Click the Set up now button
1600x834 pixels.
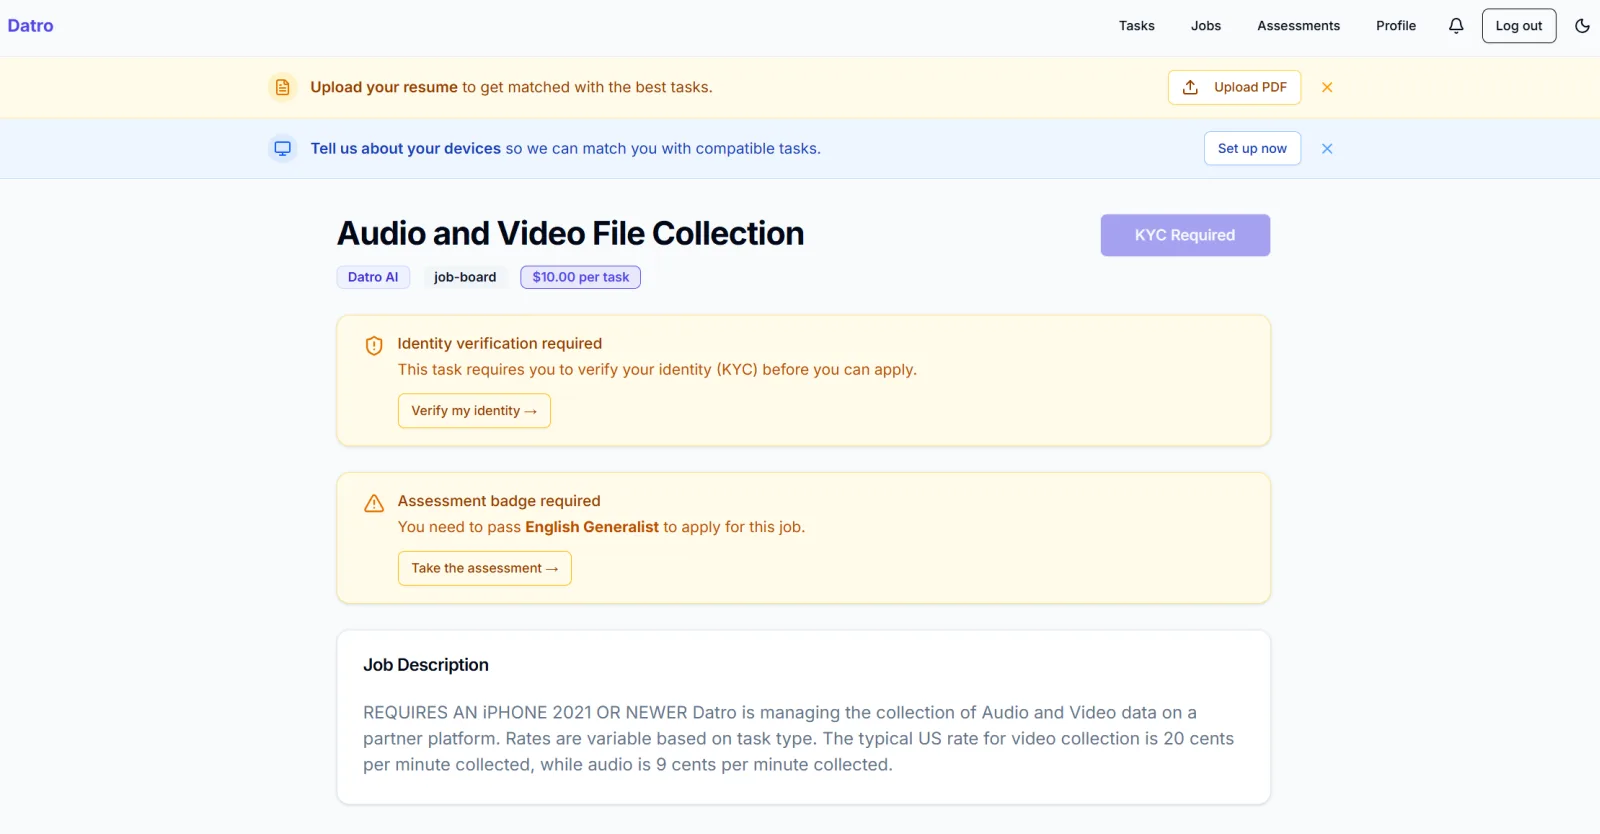point(1252,149)
